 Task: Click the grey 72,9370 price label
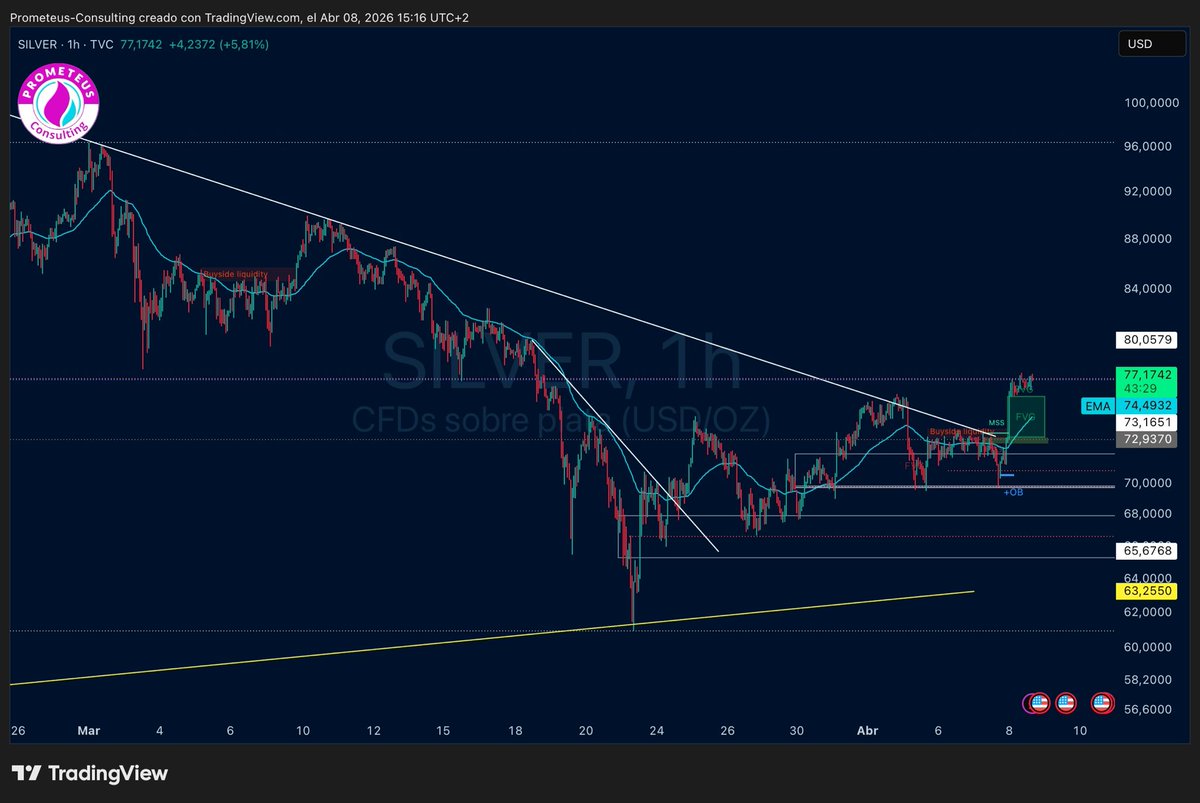tap(1145, 440)
